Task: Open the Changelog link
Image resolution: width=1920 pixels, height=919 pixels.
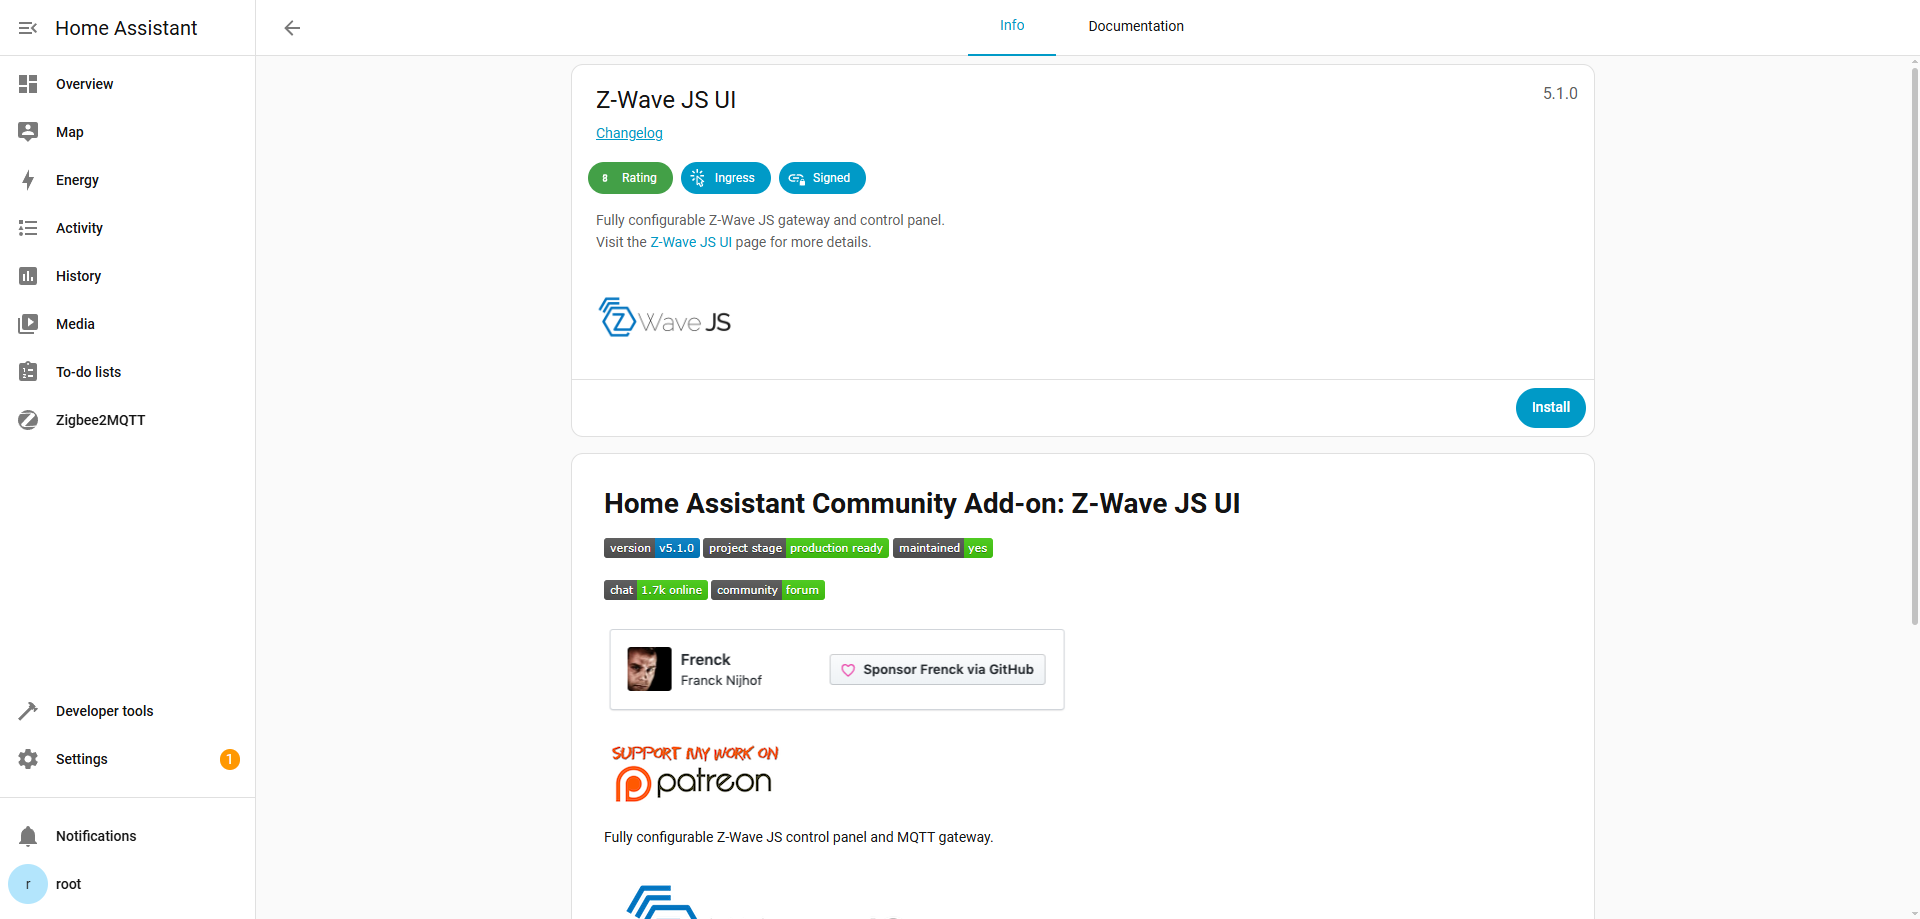Action: (629, 133)
